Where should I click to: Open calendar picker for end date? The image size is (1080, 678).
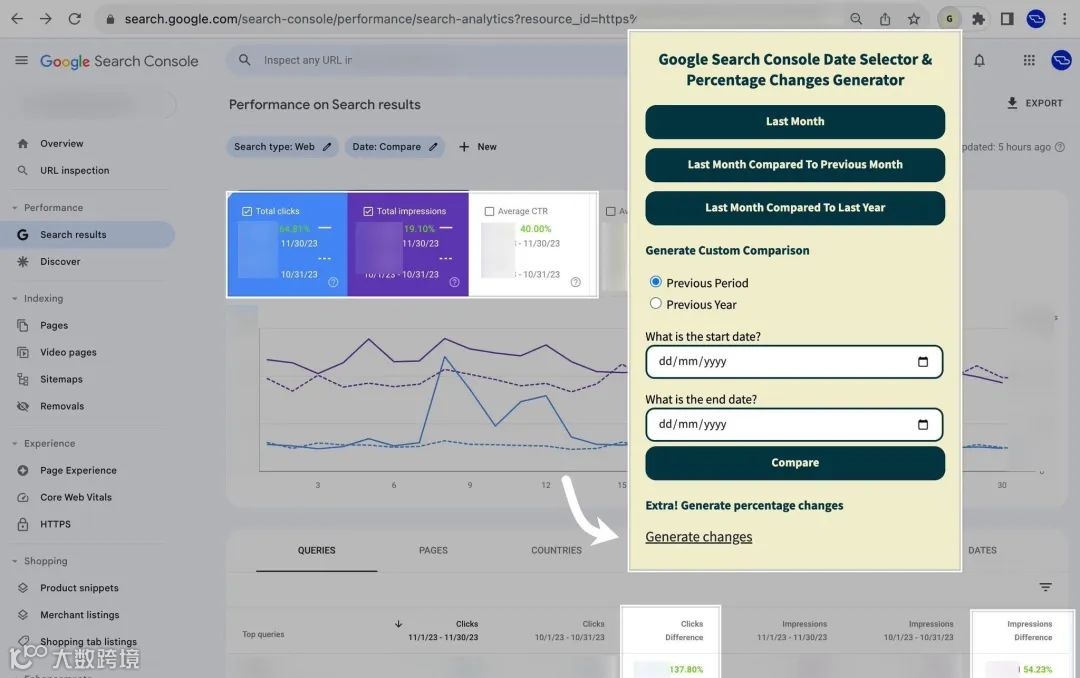(x=923, y=424)
